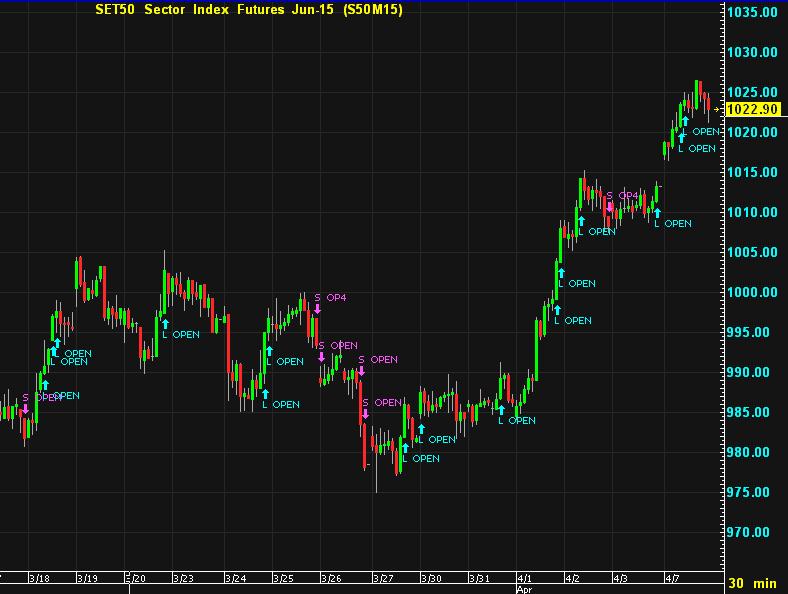Click the Apr month label below the axis

click(x=524, y=590)
